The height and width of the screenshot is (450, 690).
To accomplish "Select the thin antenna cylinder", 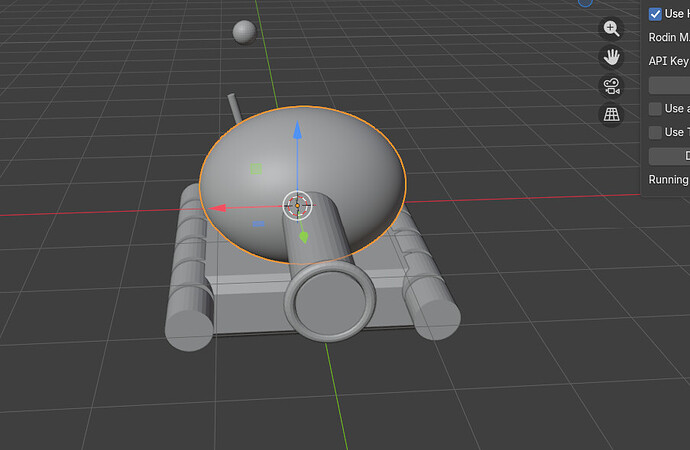I will (234, 108).
